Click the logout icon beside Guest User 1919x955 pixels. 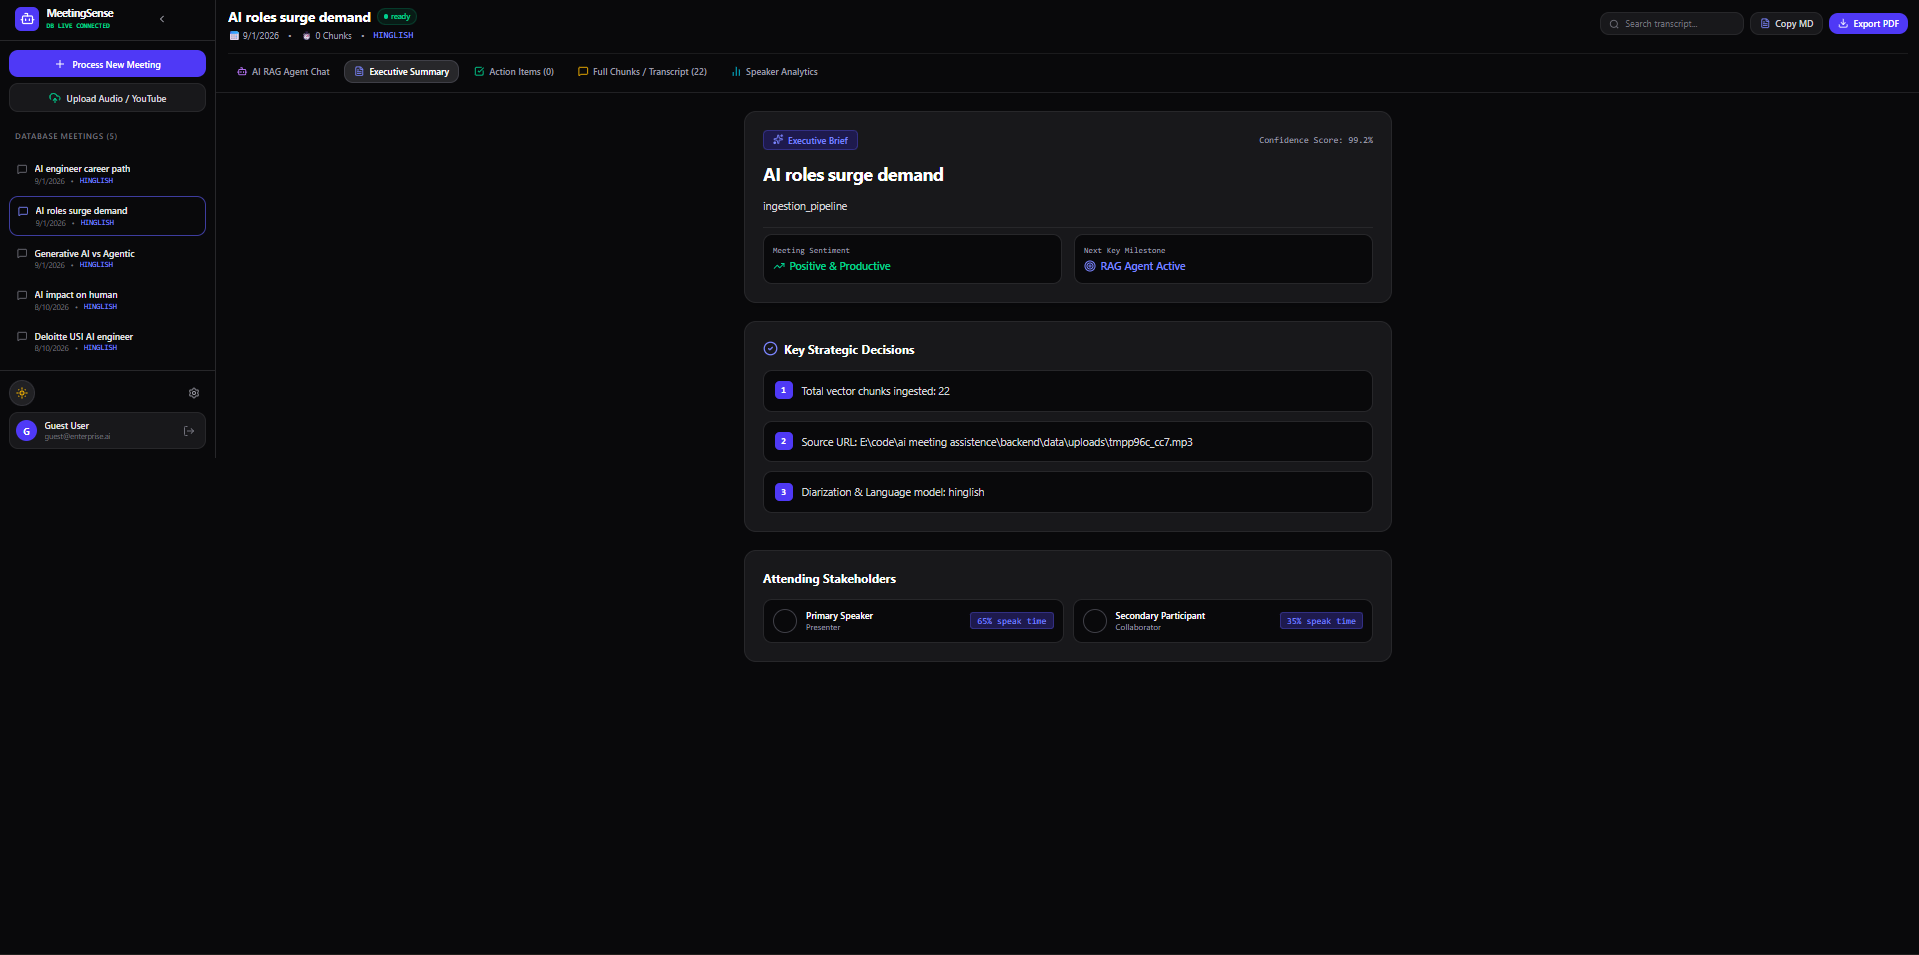[189, 431]
